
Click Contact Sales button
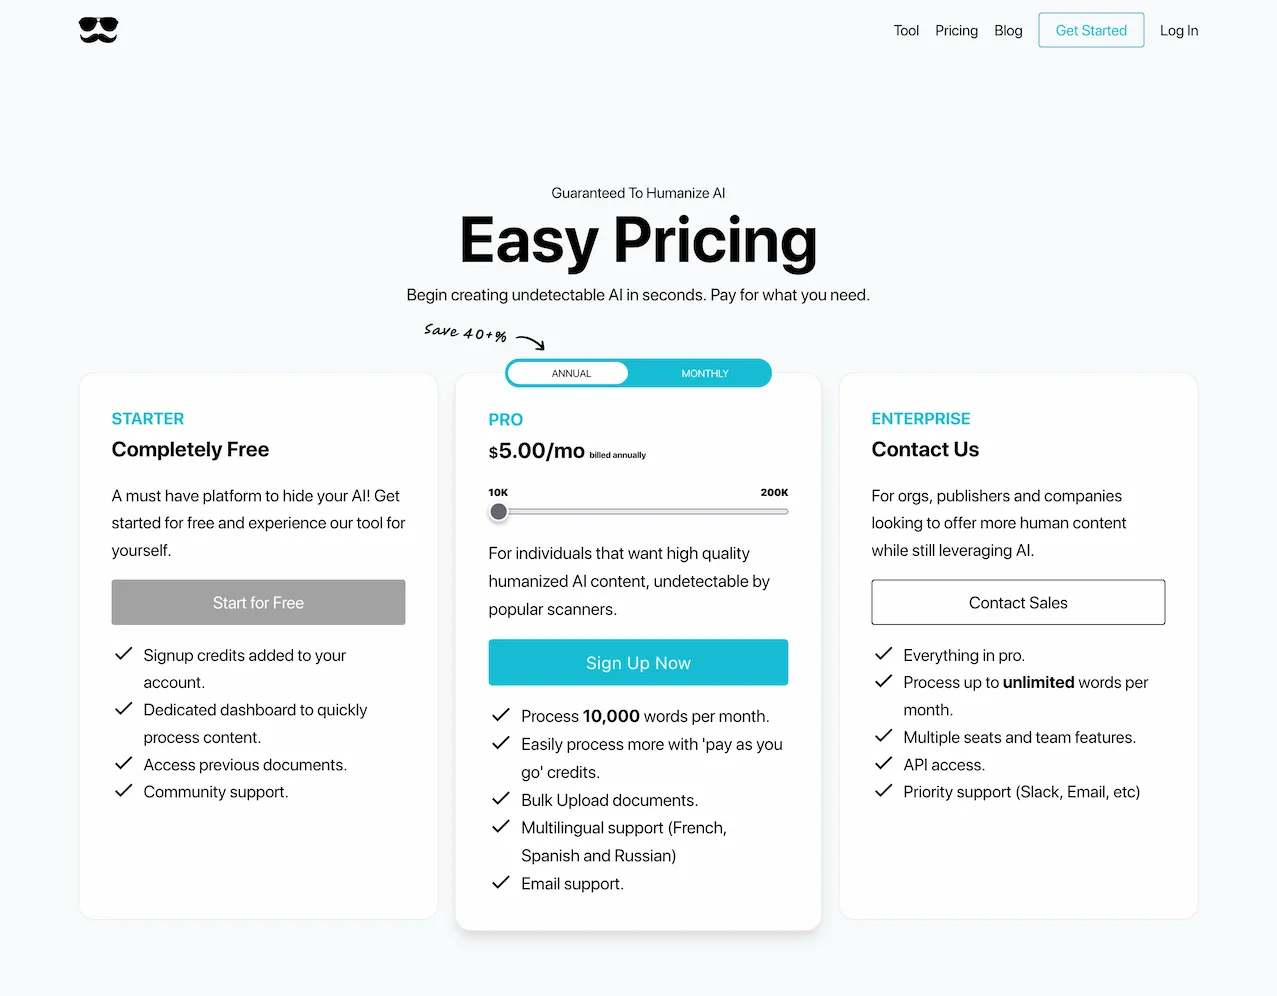(1018, 602)
